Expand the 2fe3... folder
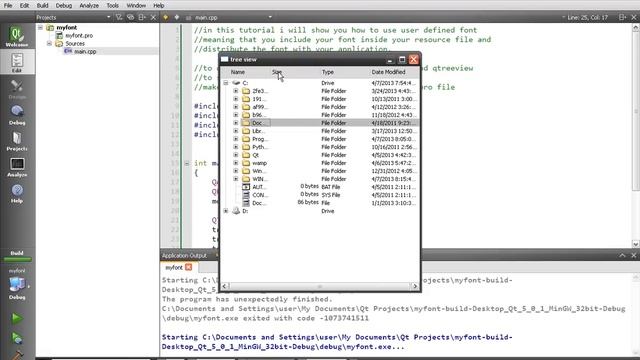The width and height of the screenshot is (640, 360). point(236,91)
